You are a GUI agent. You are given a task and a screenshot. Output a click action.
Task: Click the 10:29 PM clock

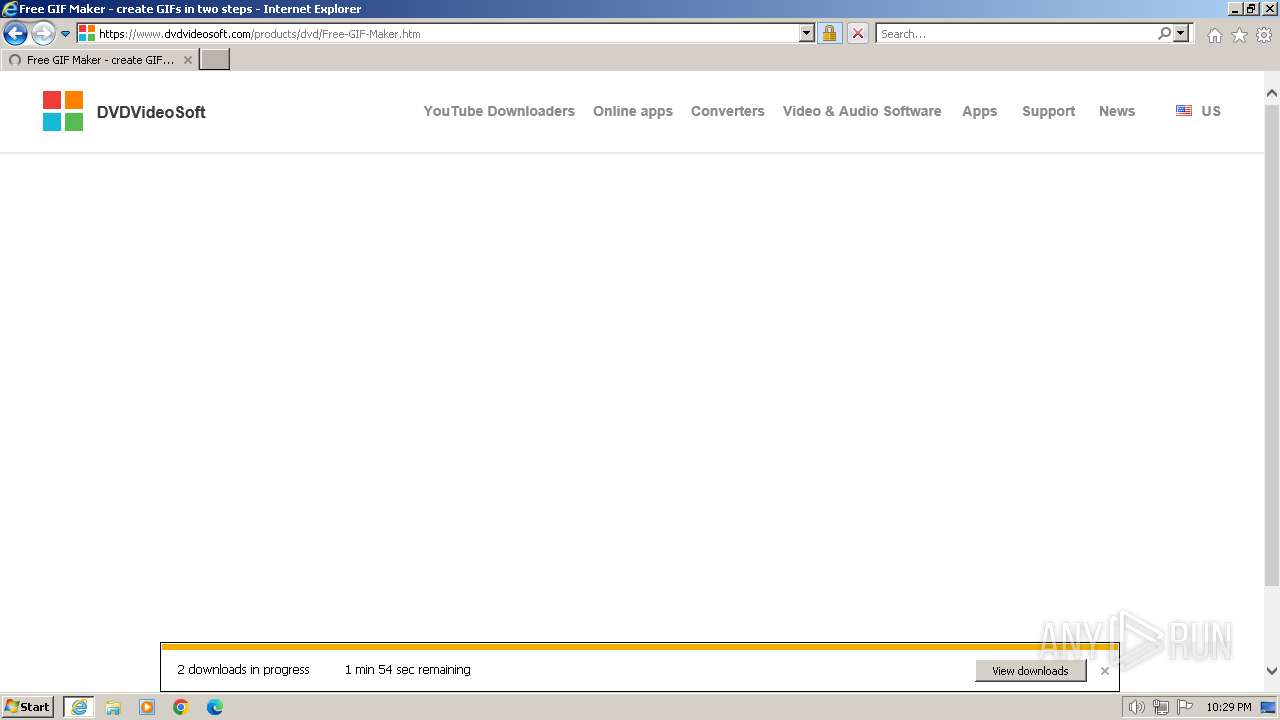pos(1229,707)
